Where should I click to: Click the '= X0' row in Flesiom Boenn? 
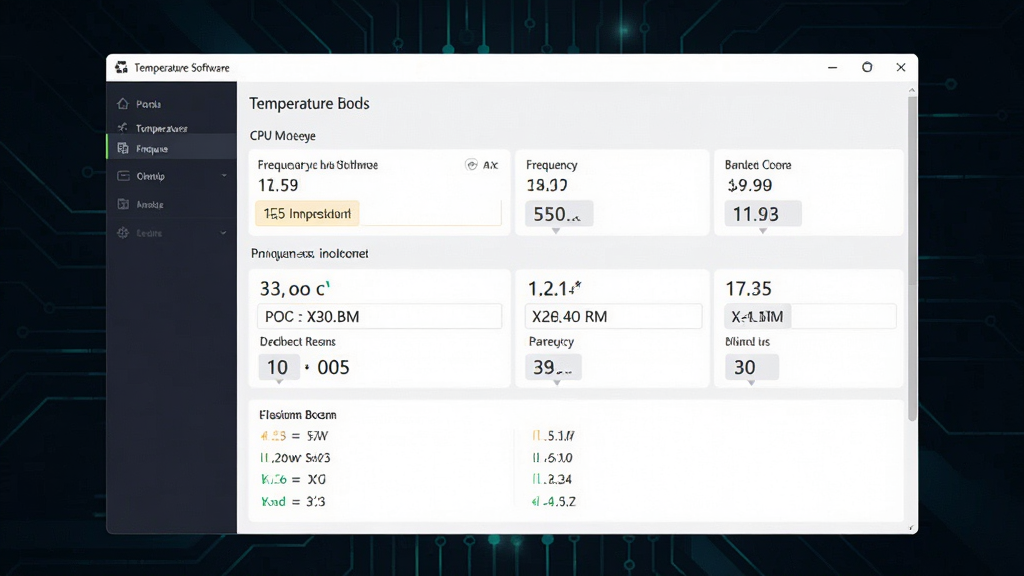click(x=293, y=479)
